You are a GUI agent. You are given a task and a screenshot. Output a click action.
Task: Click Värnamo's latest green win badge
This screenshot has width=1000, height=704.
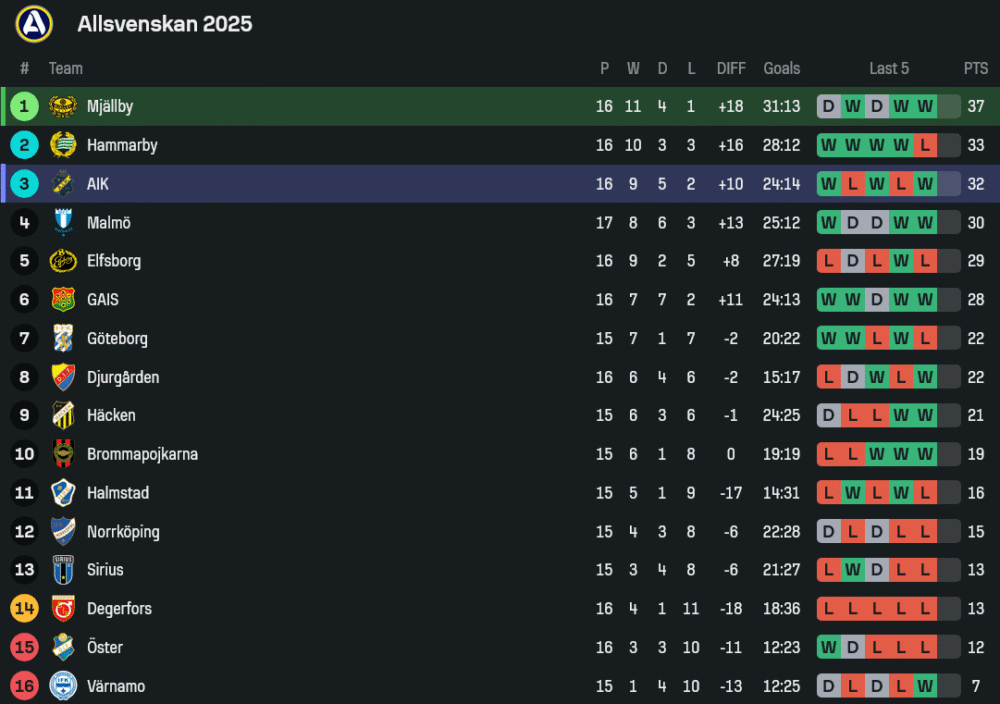point(925,686)
